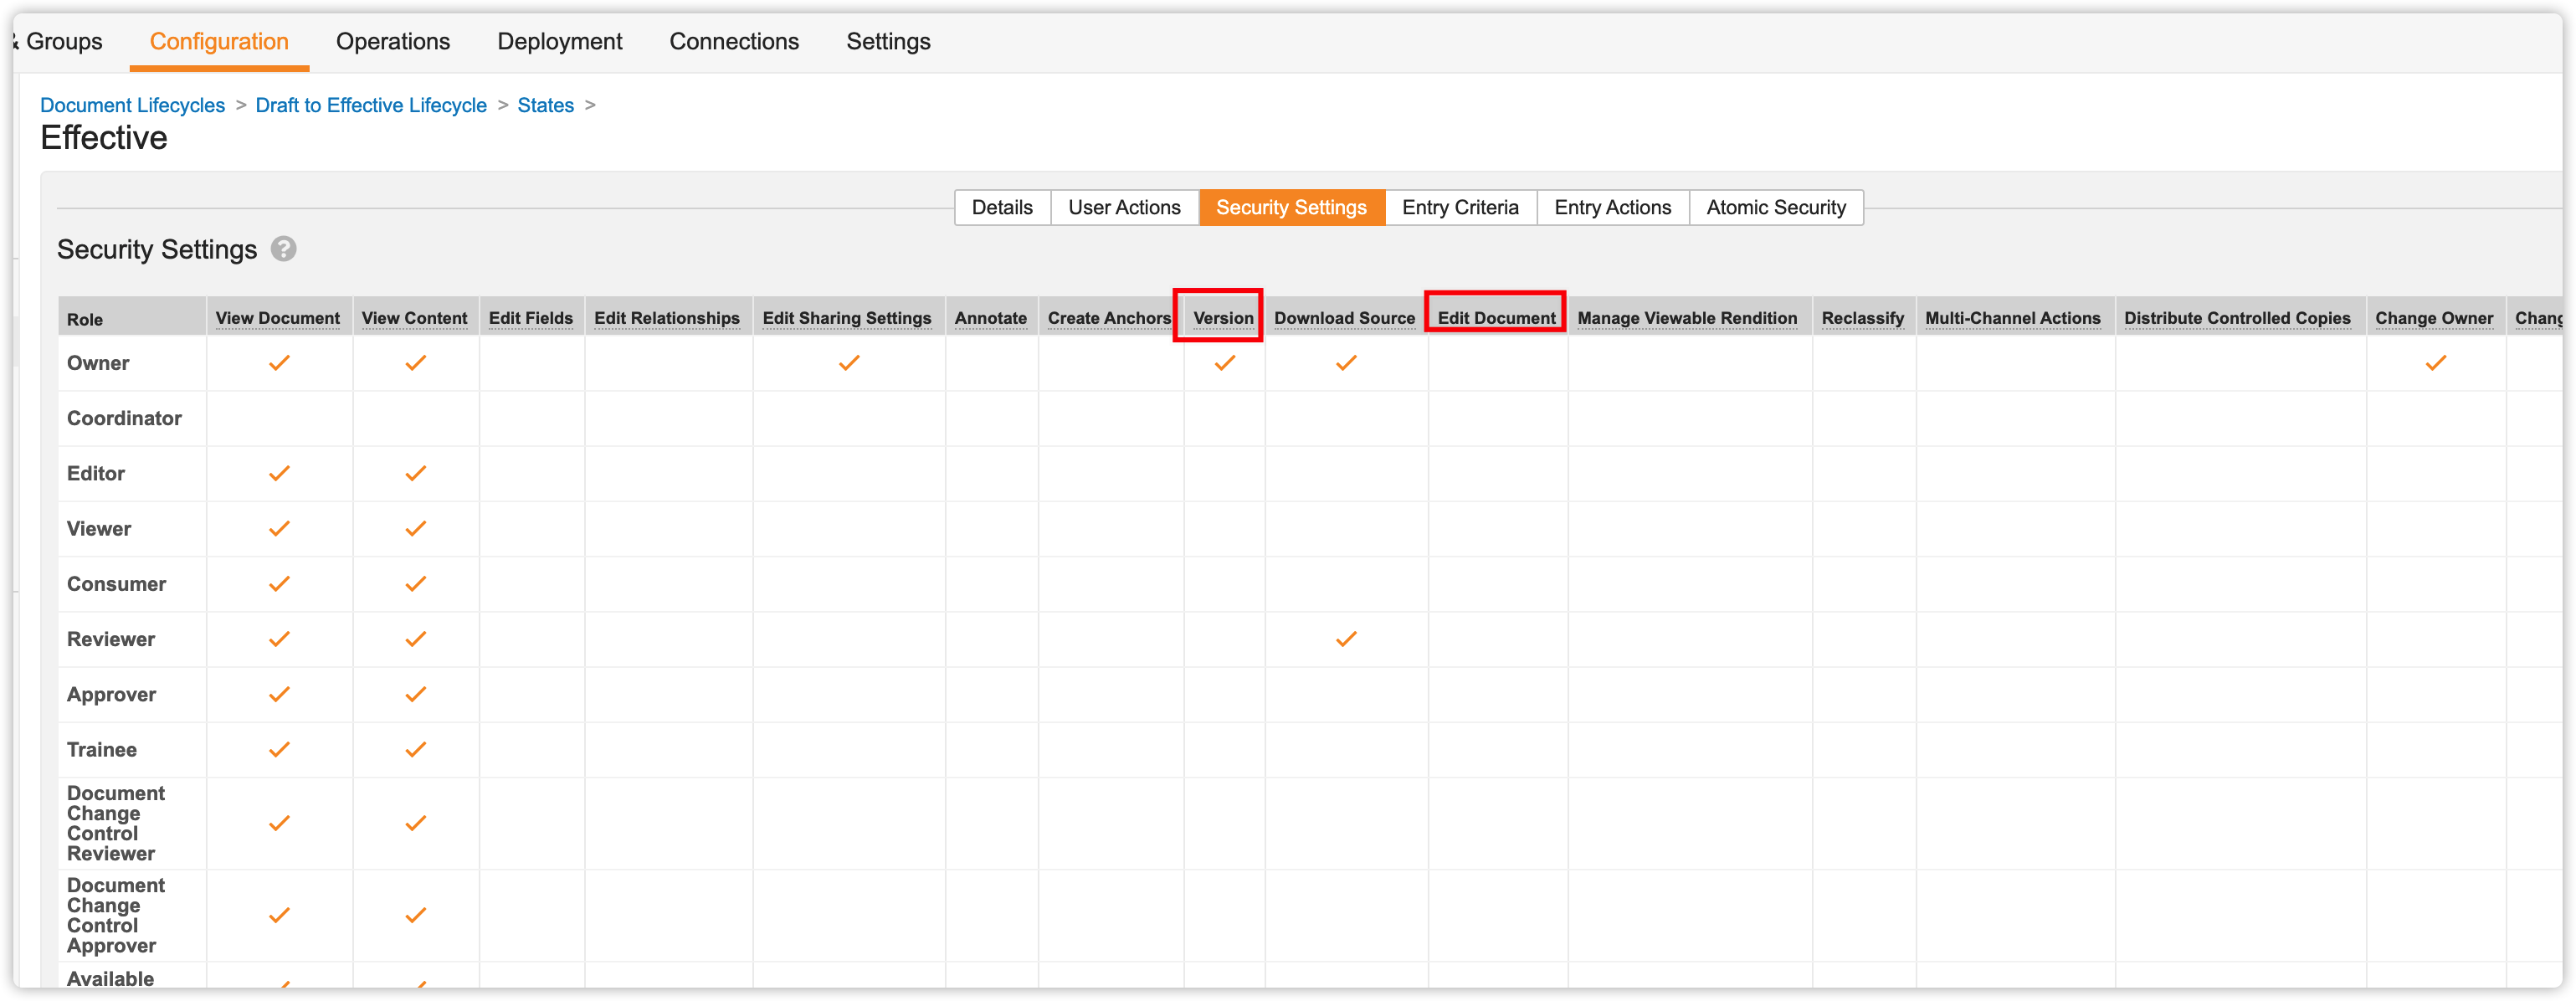Click the Viewer View Content checkmark

(x=415, y=528)
